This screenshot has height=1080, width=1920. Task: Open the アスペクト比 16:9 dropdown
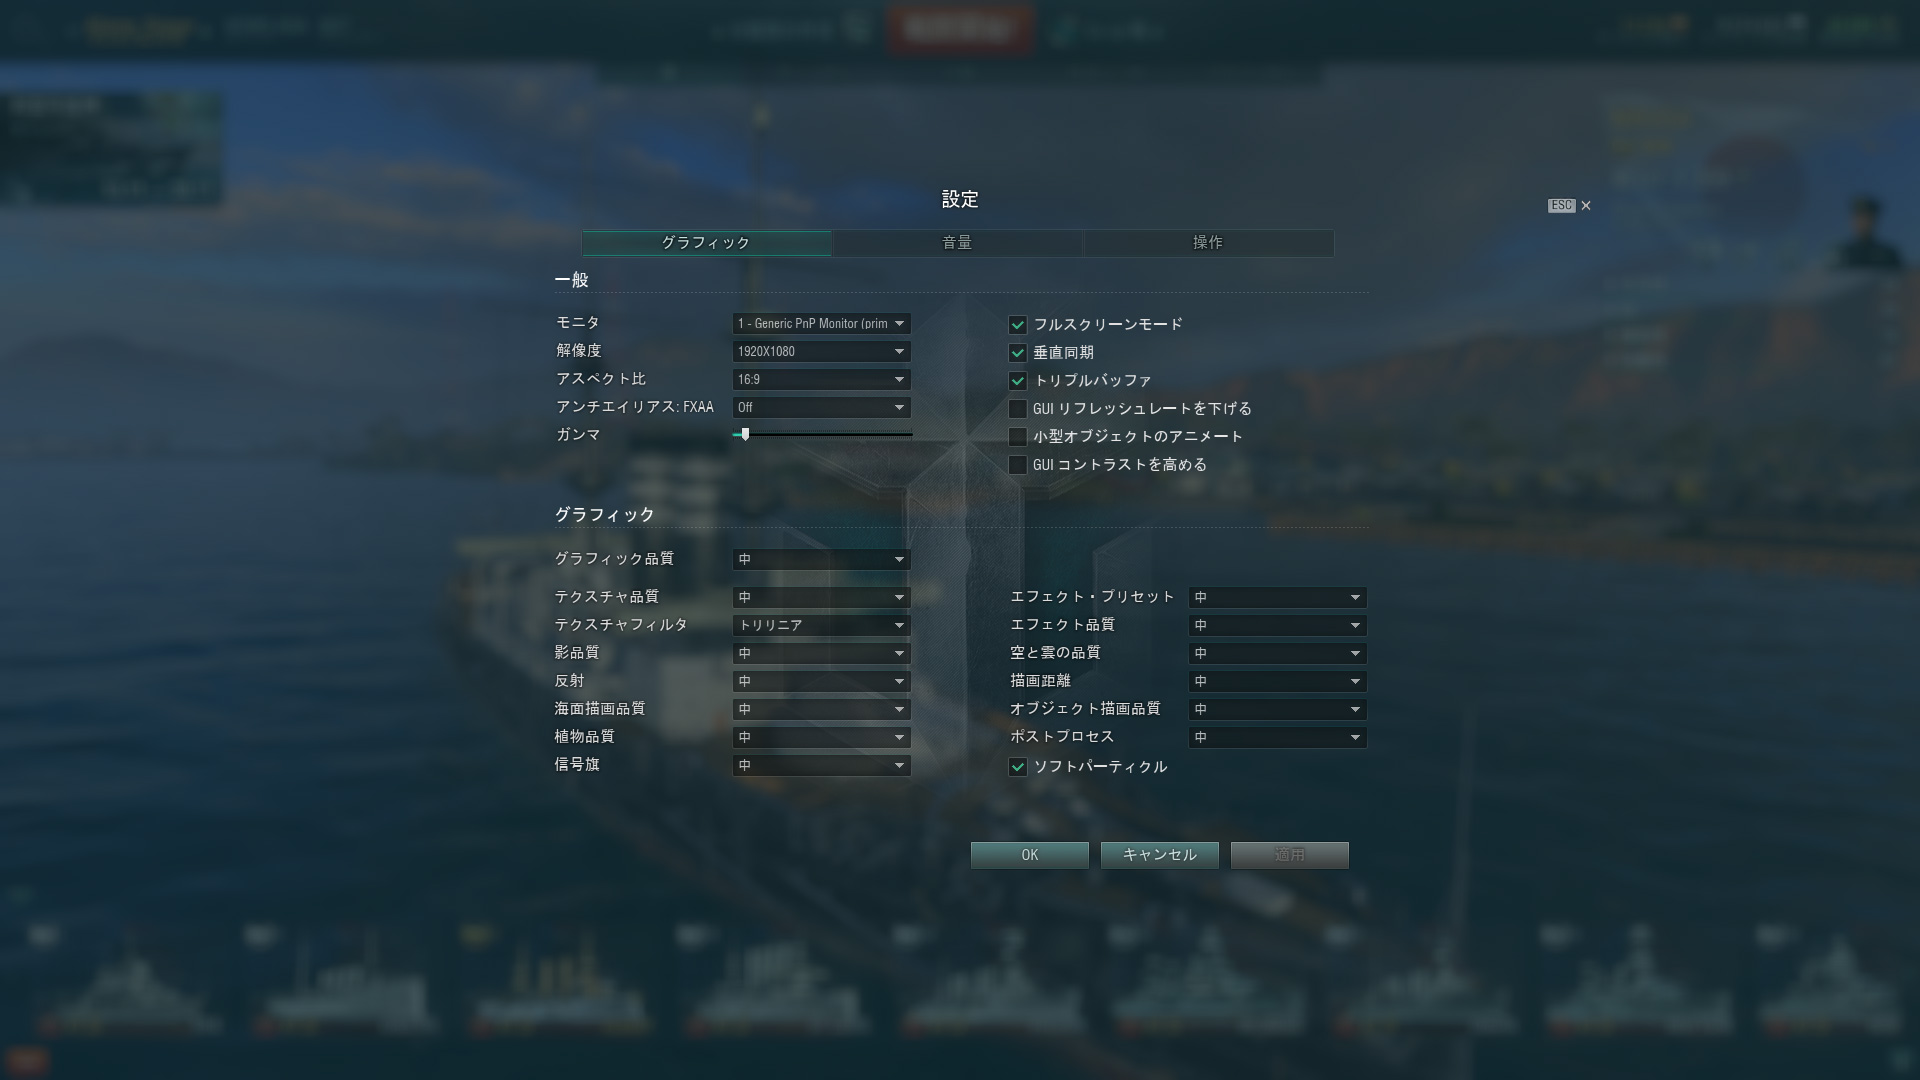pos(821,380)
